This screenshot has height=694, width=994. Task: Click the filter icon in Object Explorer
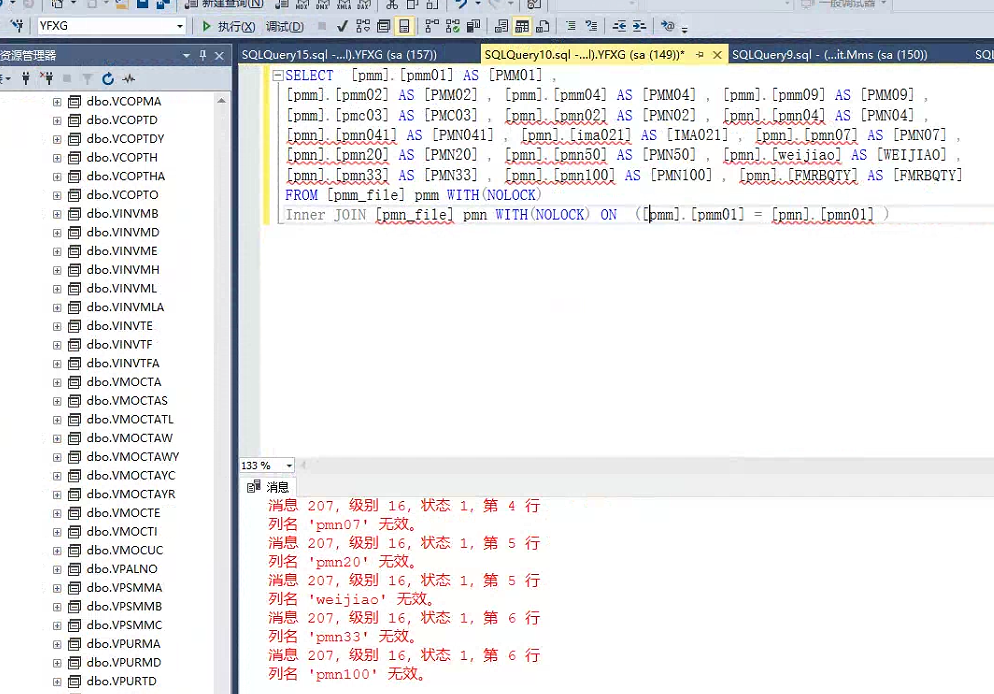click(x=87, y=78)
